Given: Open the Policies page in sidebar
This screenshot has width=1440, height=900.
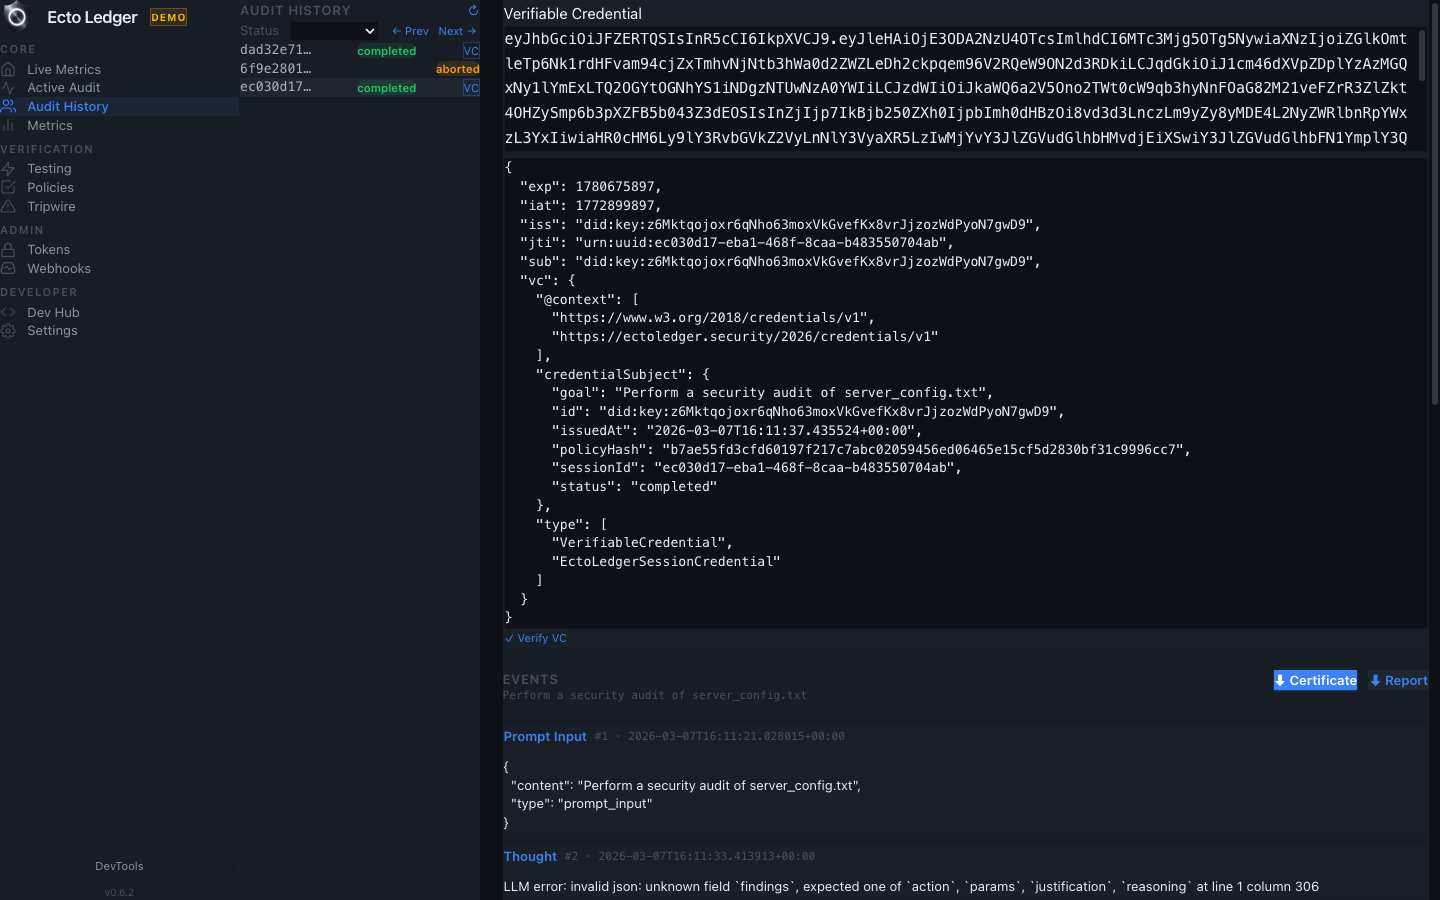Looking at the screenshot, I should (50, 188).
